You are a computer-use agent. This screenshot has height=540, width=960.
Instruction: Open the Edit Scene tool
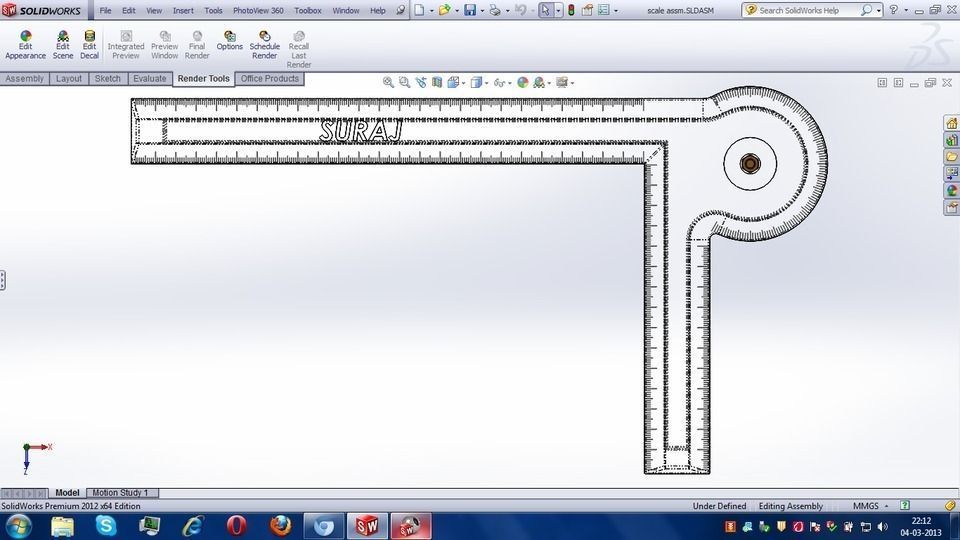(62, 45)
